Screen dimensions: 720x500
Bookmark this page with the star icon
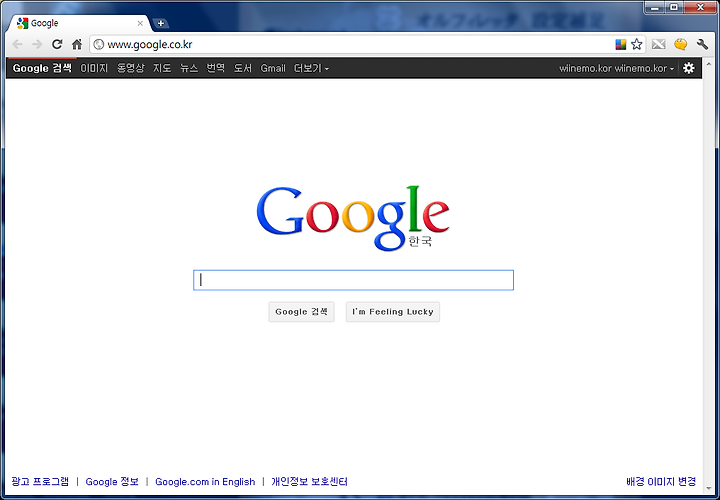tap(636, 44)
